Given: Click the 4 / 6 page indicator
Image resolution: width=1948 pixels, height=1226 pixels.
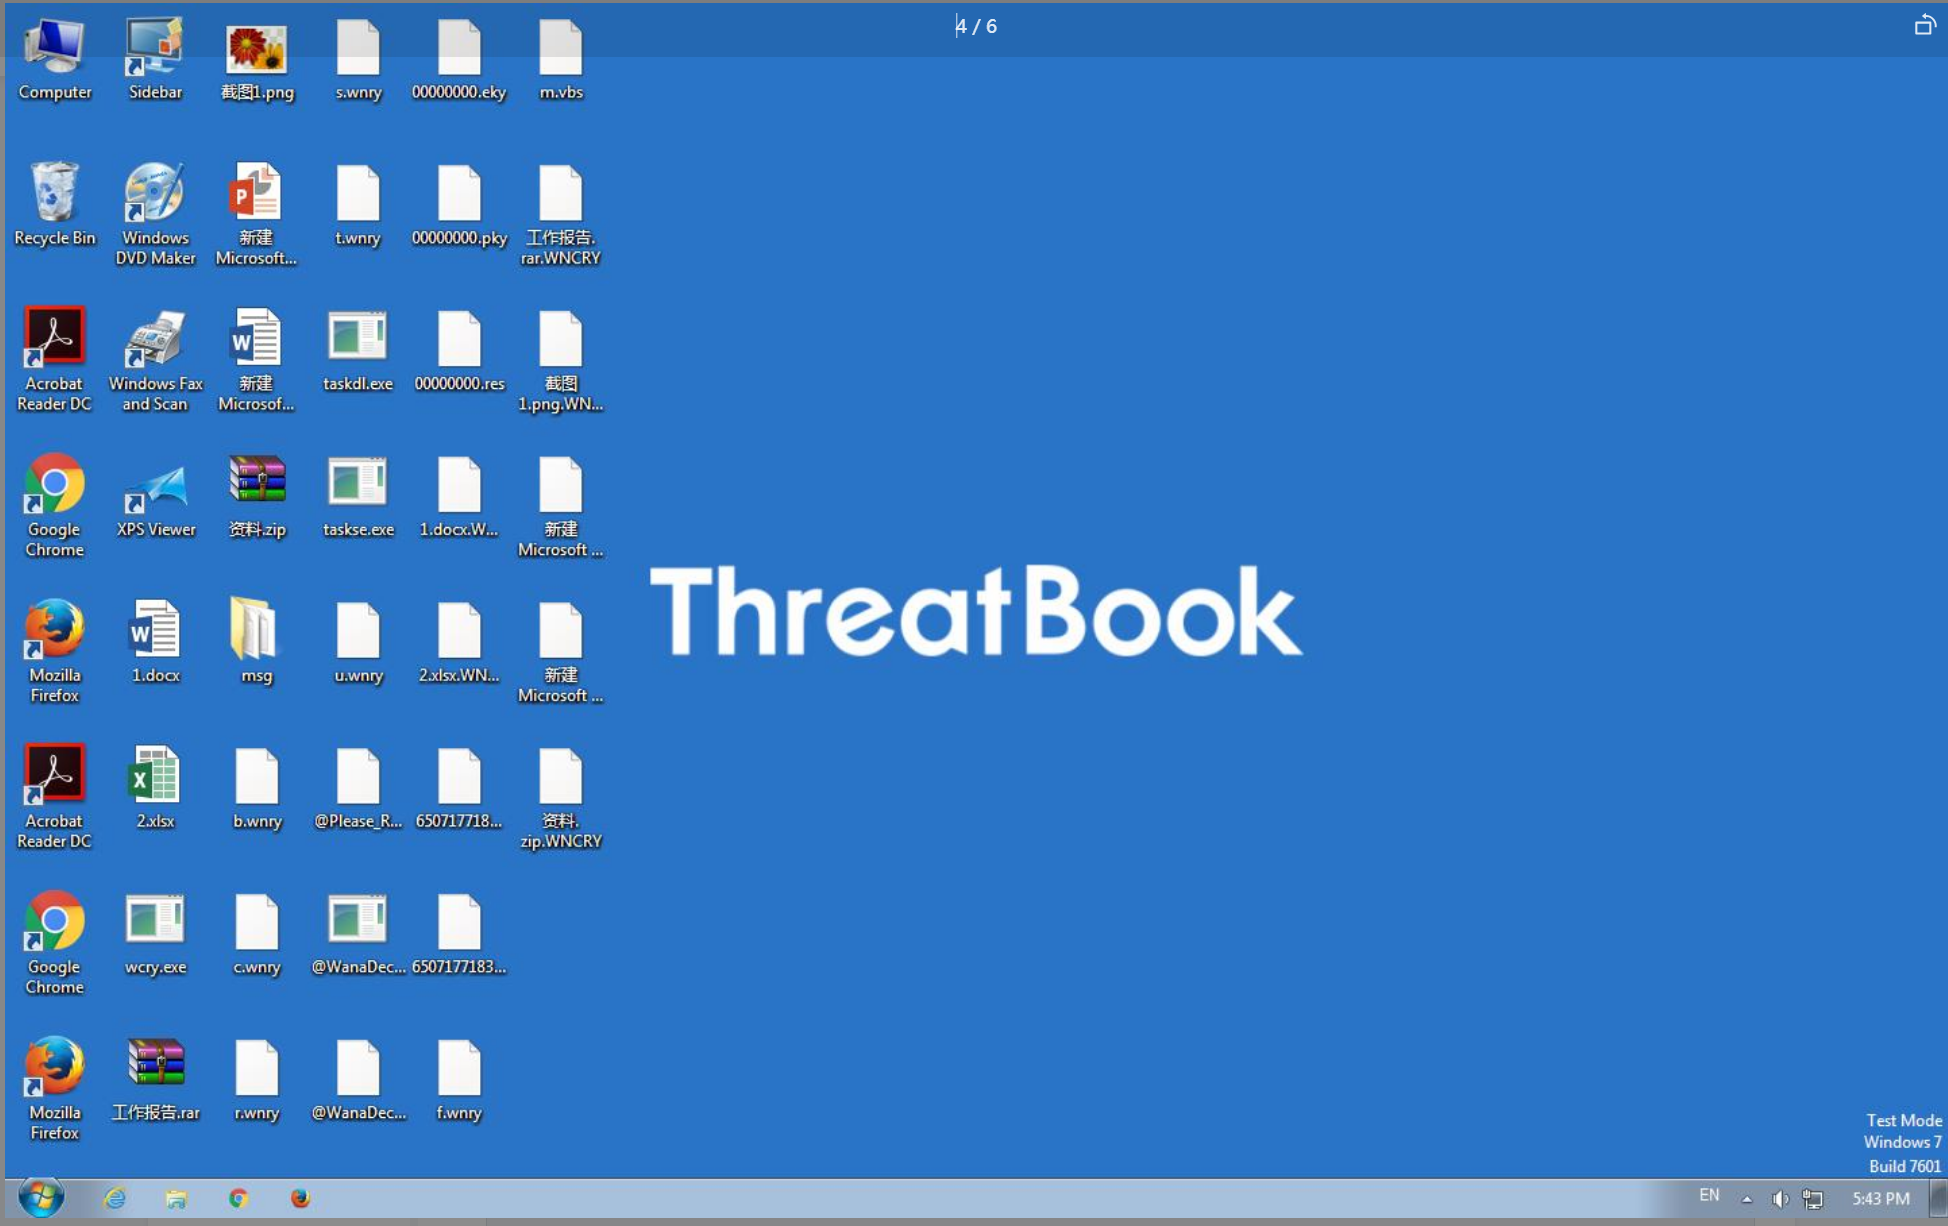Looking at the screenshot, I should pyautogui.click(x=976, y=26).
